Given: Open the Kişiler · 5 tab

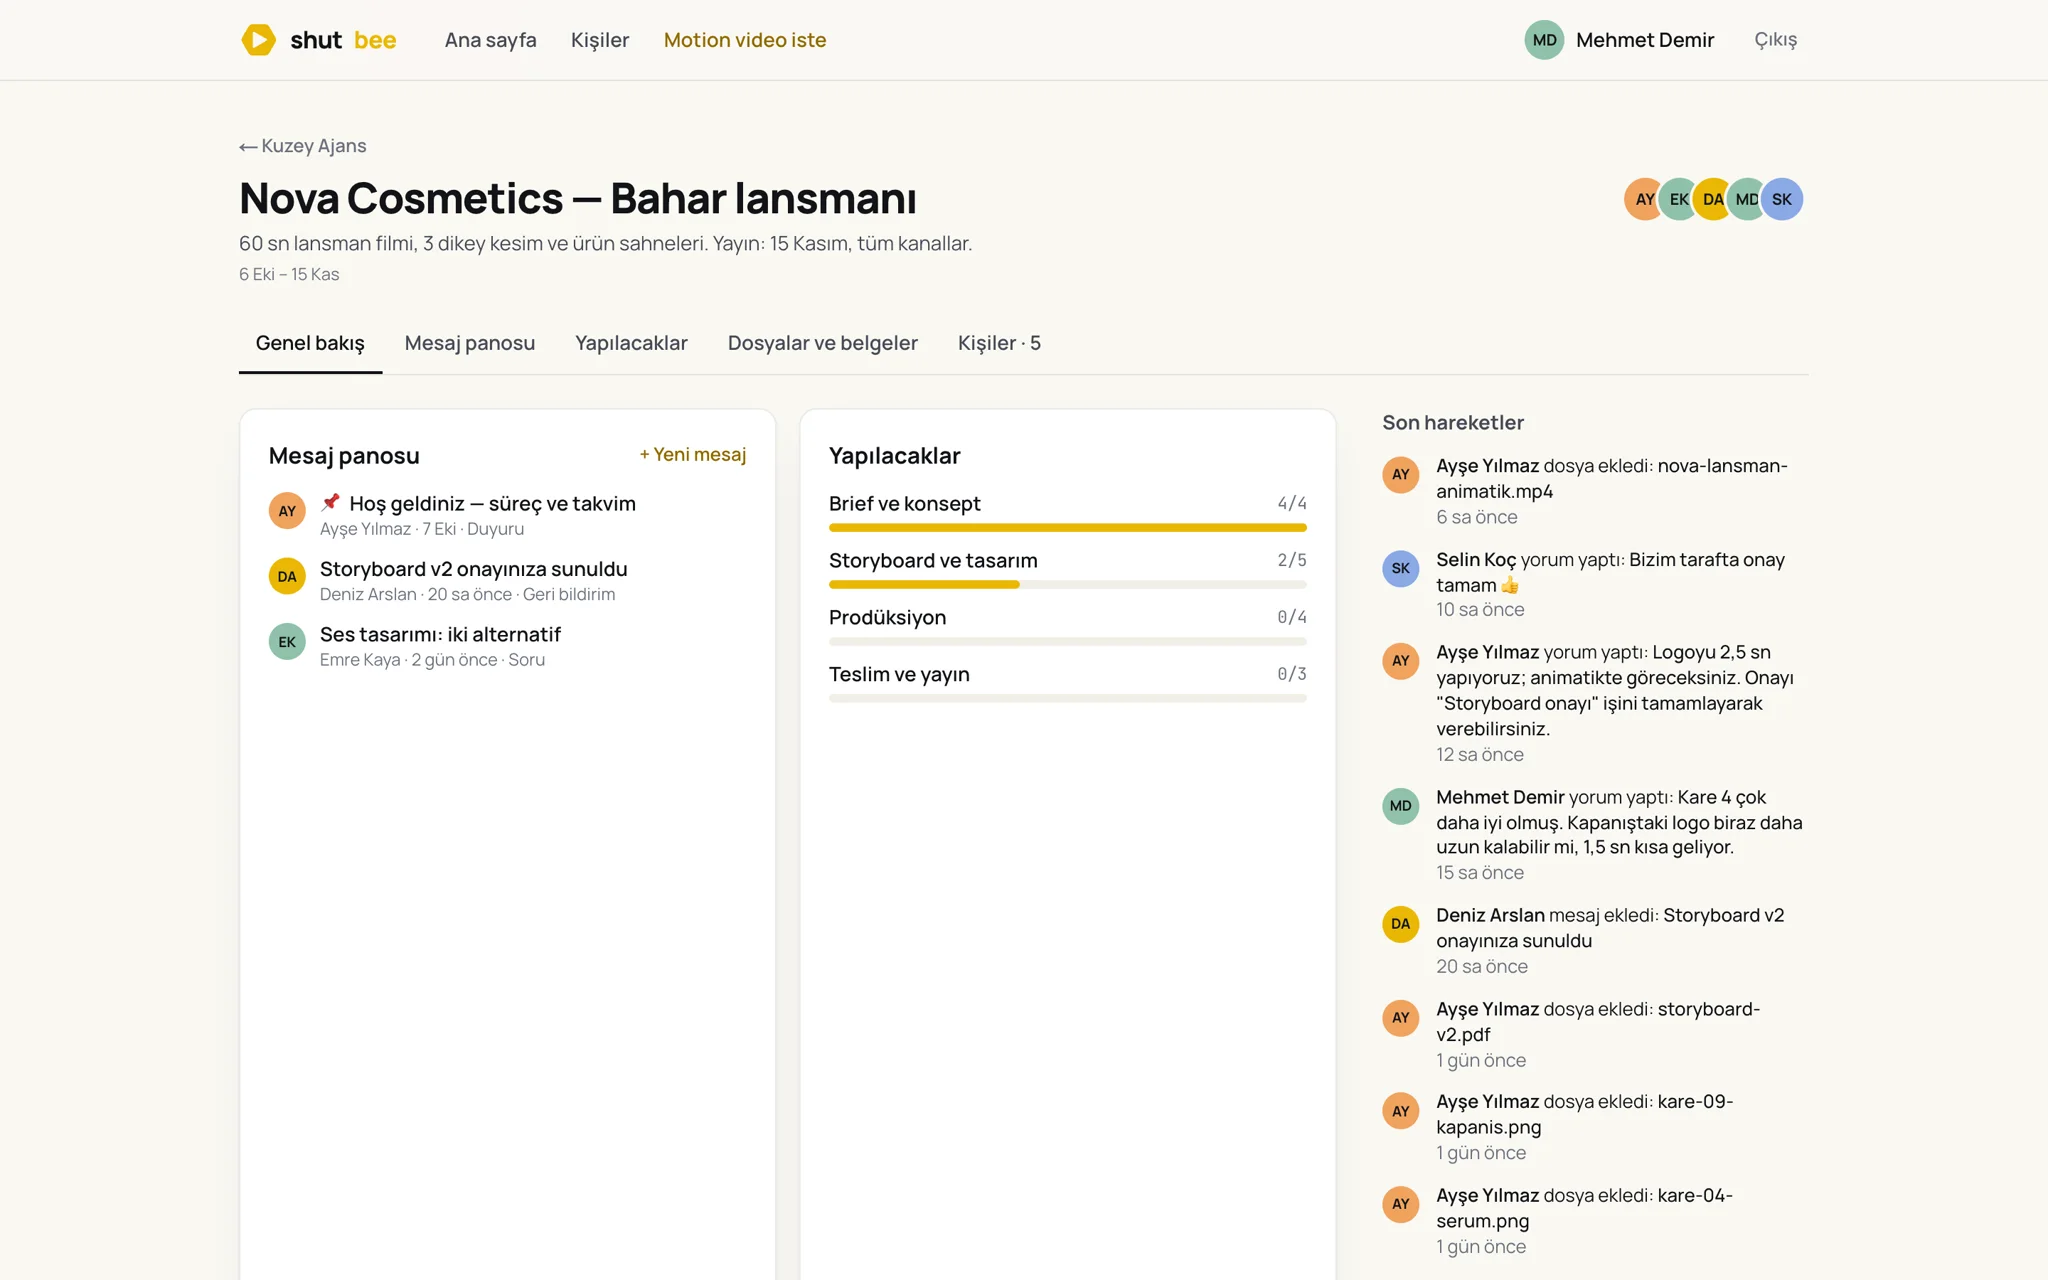Looking at the screenshot, I should coord(999,343).
